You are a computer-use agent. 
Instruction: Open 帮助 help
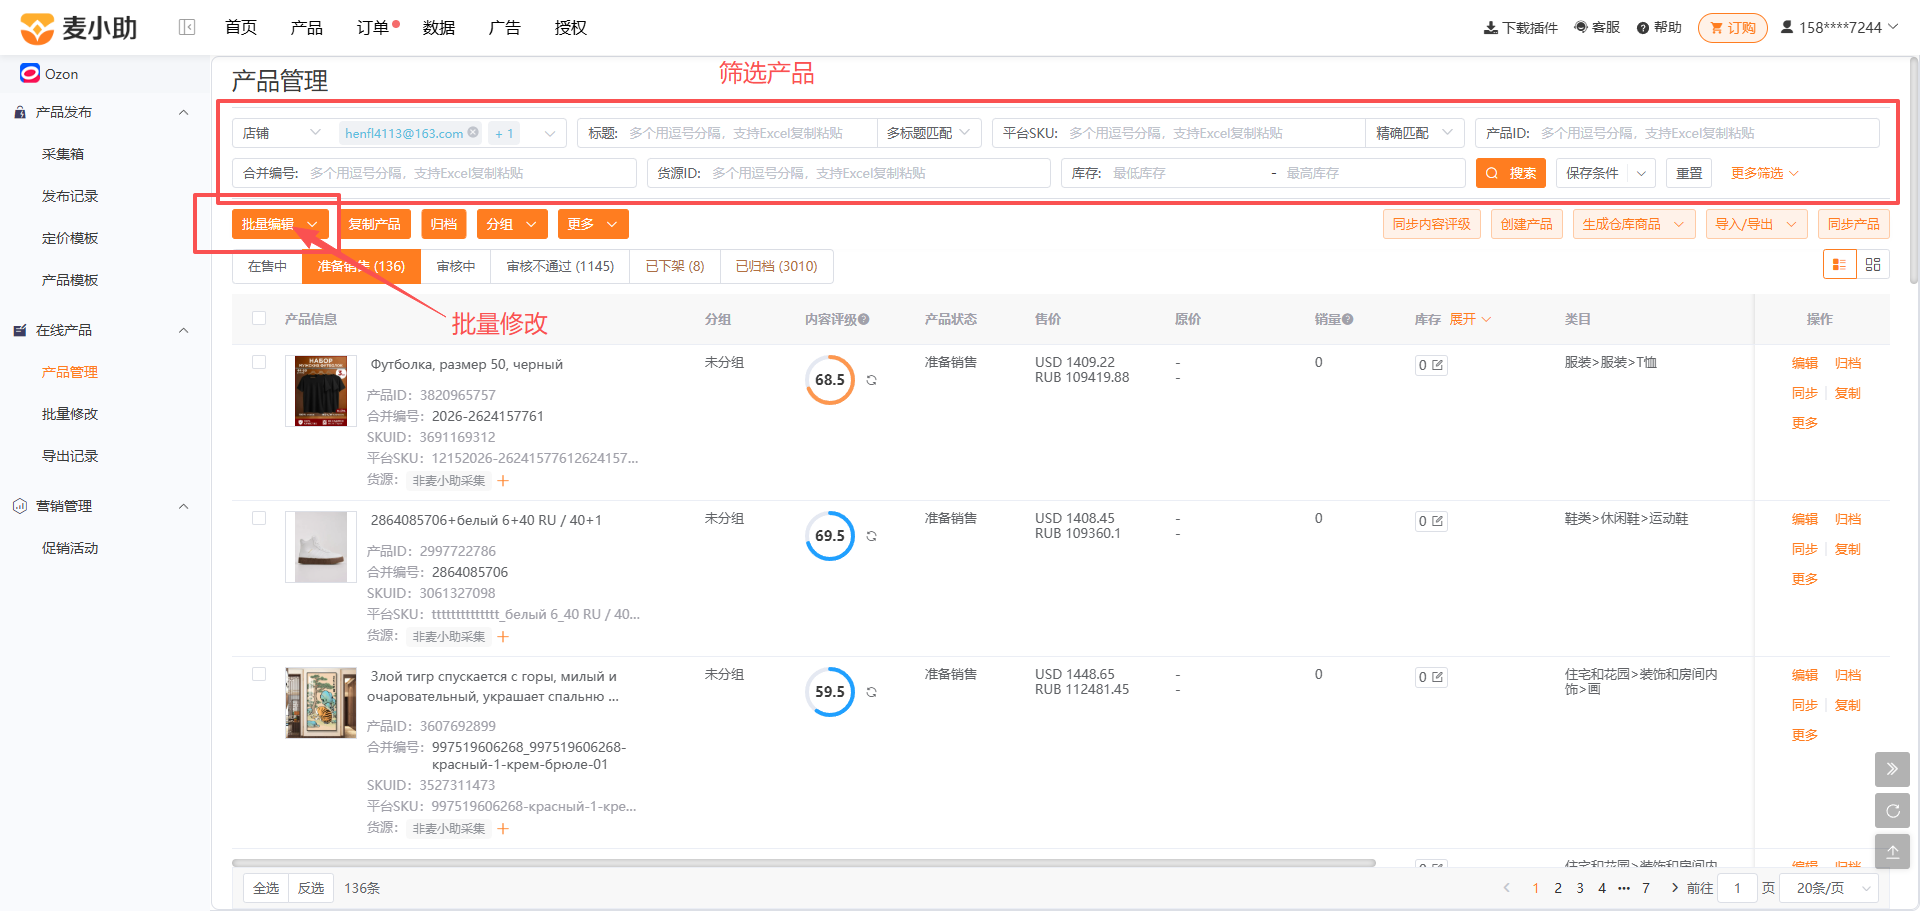(1659, 28)
